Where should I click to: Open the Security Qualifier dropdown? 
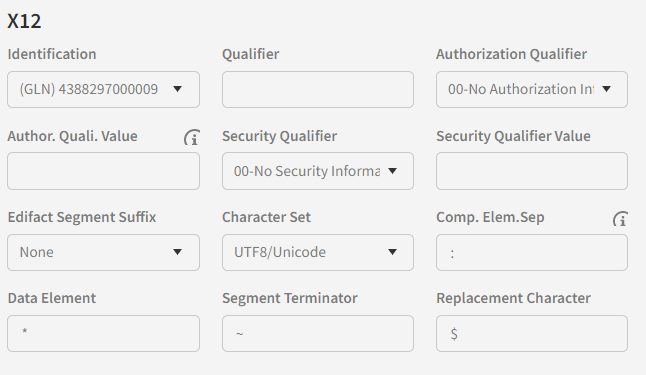318,171
